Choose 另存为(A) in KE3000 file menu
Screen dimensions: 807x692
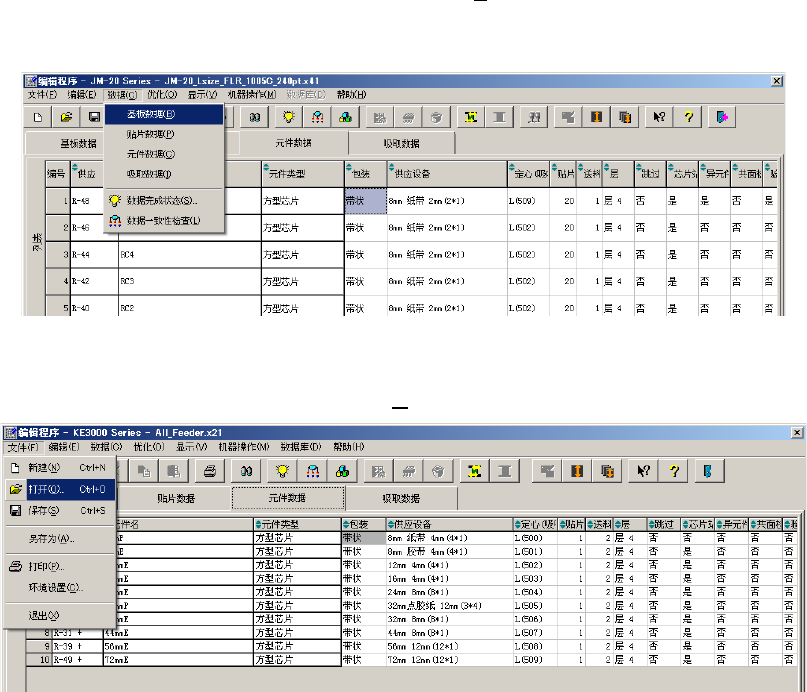[60, 539]
